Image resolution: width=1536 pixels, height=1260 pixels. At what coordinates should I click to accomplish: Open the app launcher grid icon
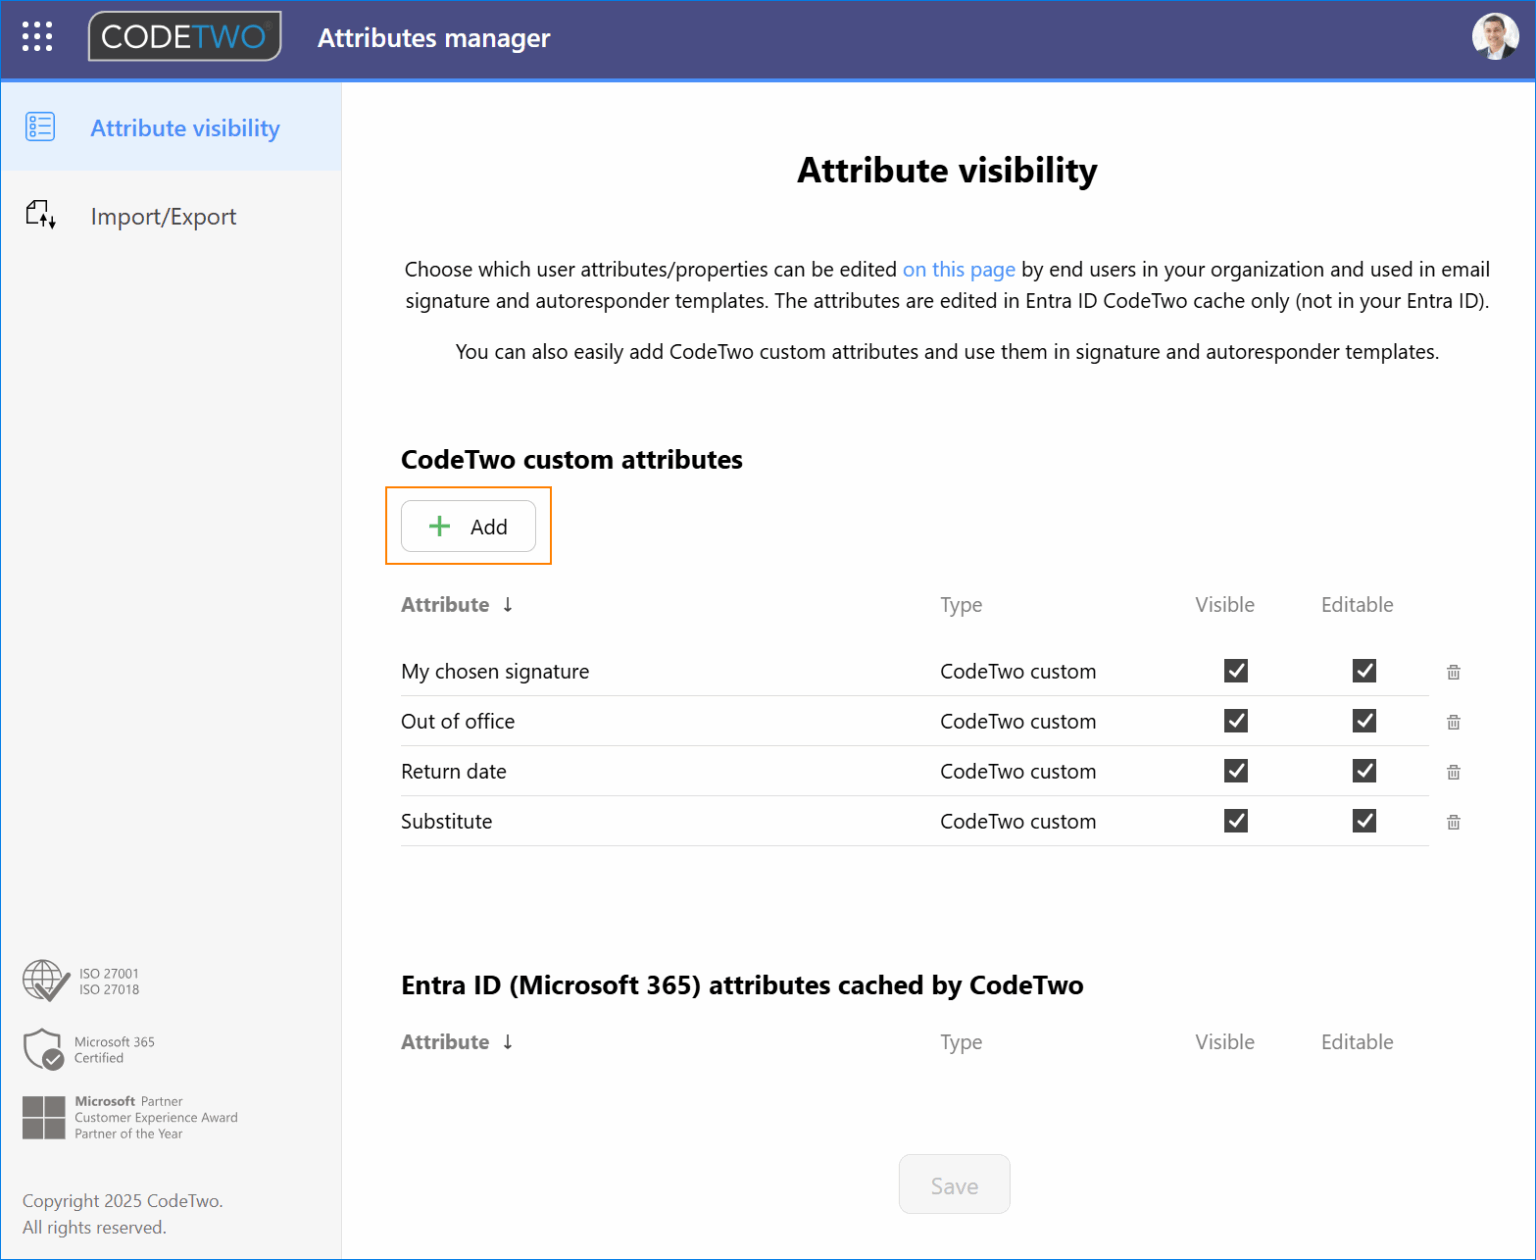37,37
